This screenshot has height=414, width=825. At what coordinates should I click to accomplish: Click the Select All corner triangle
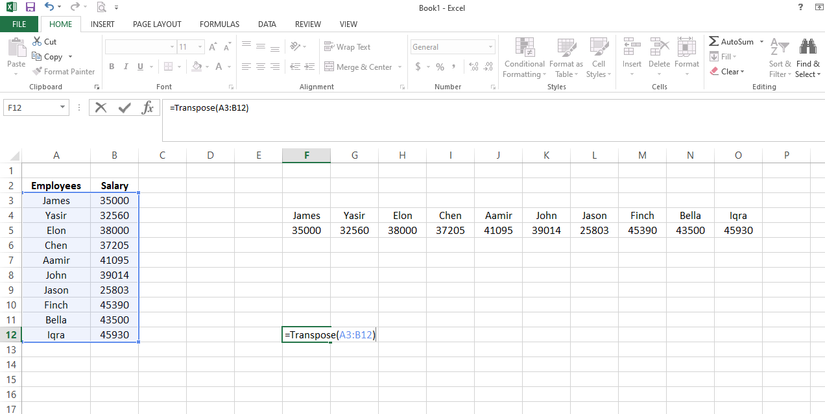click(15, 156)
